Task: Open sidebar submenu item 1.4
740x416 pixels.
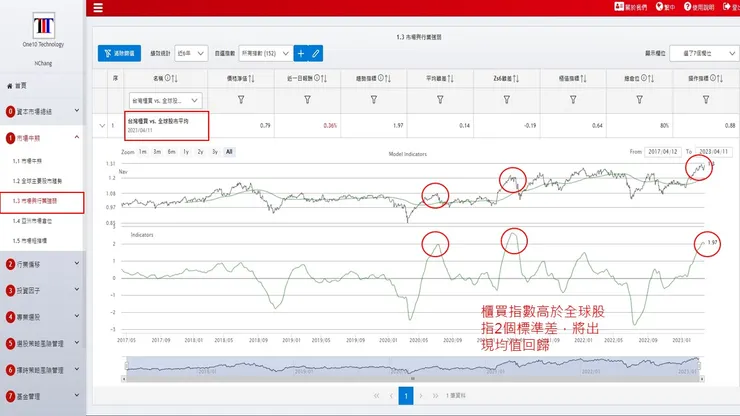Action: pyautogui.click(x=32, y=221)
